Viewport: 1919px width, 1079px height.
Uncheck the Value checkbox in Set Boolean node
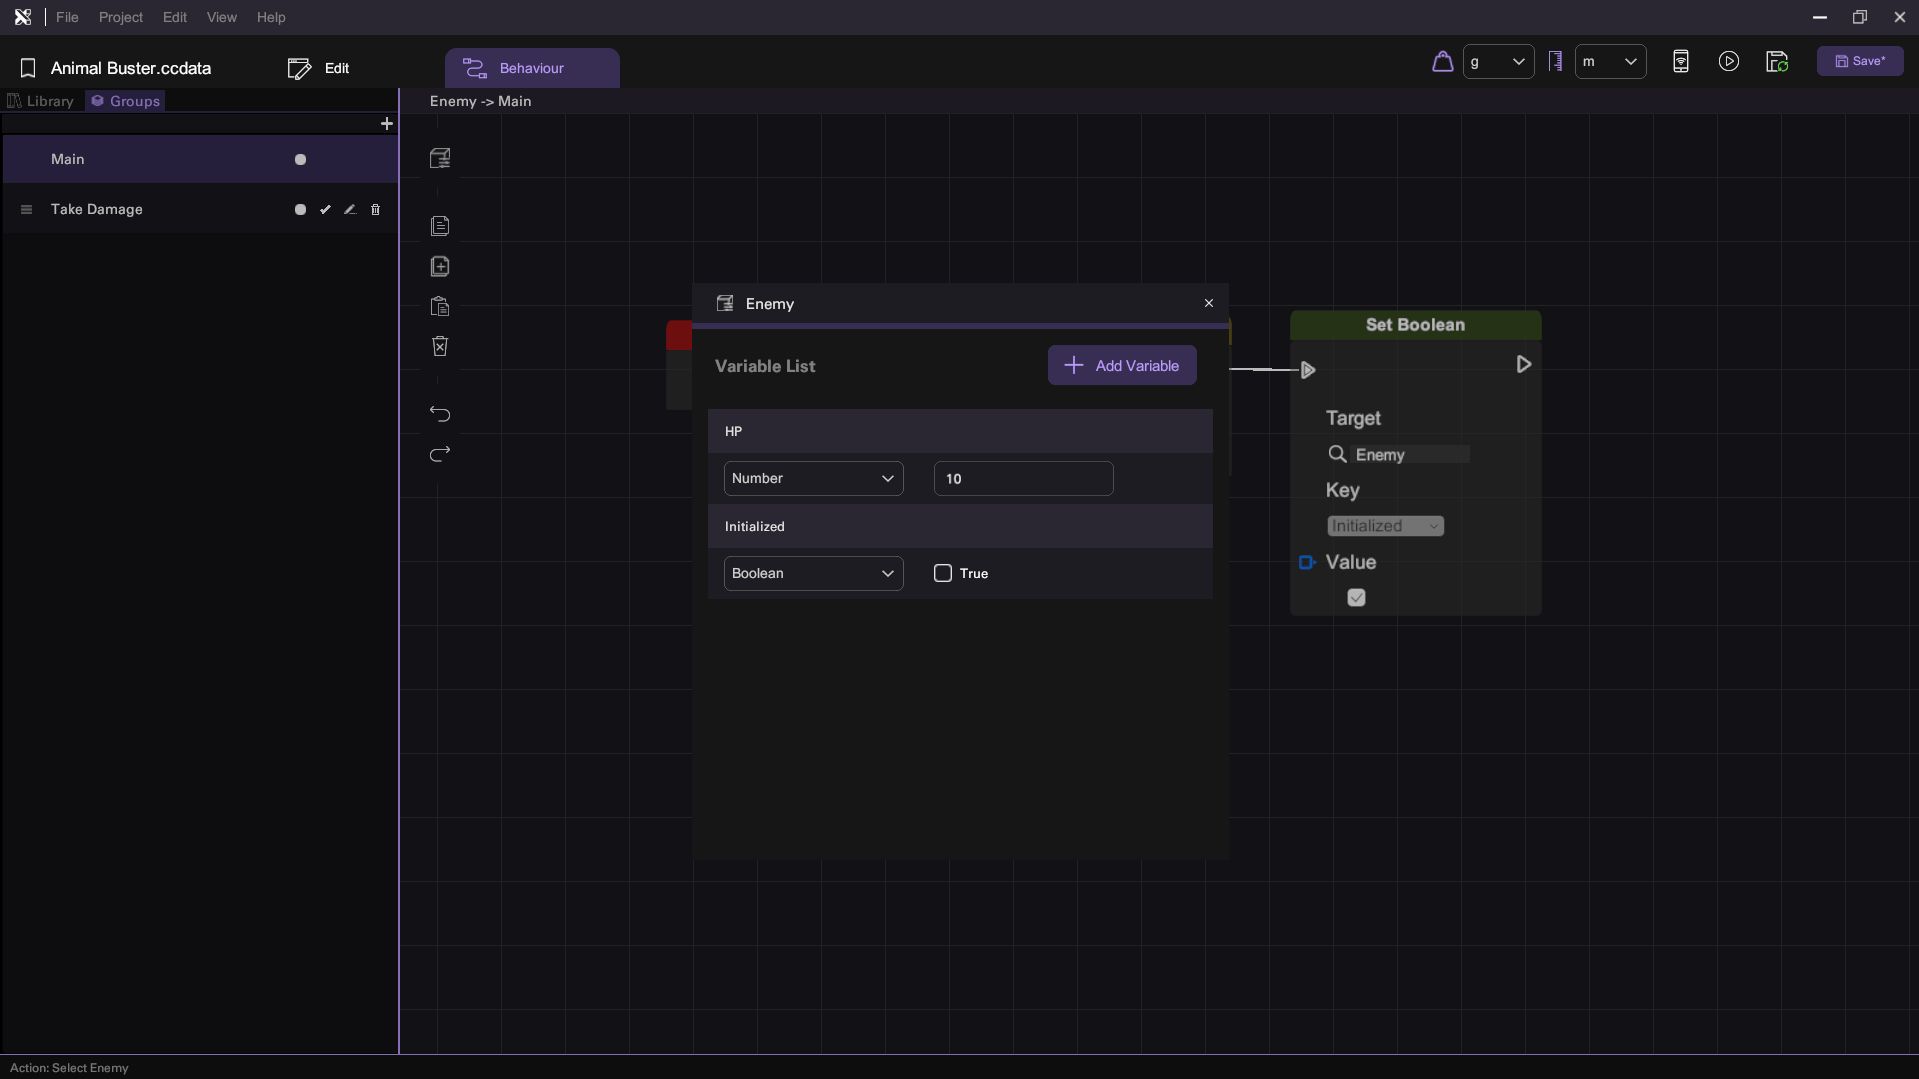1356,598
